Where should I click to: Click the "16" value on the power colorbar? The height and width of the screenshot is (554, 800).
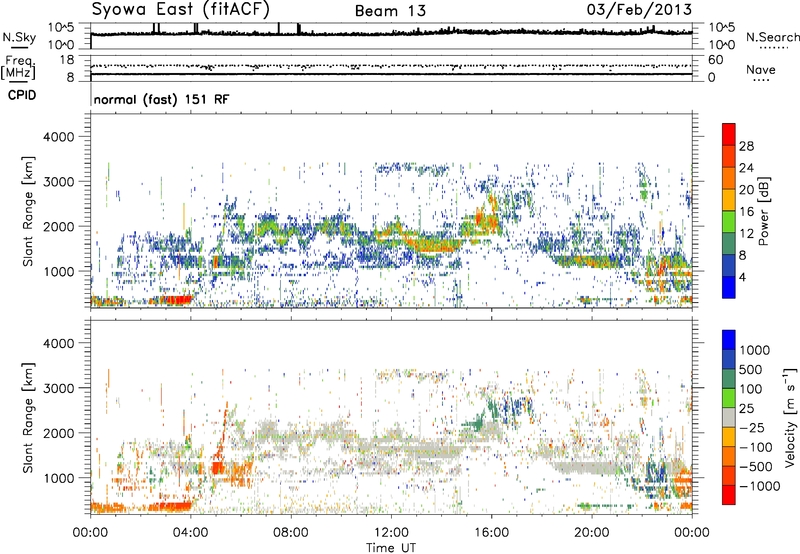[x=746, y=212]
